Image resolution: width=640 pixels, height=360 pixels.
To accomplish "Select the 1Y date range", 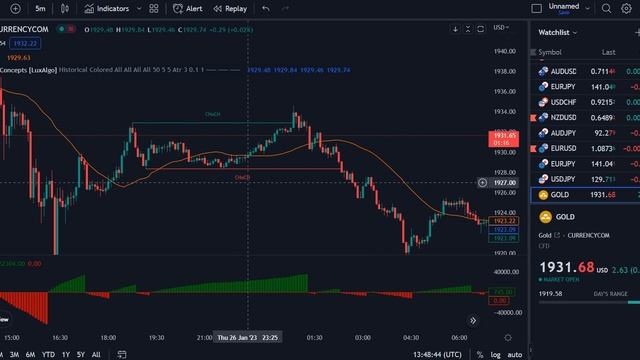I will pyautogui.click(x=66, y=355).
